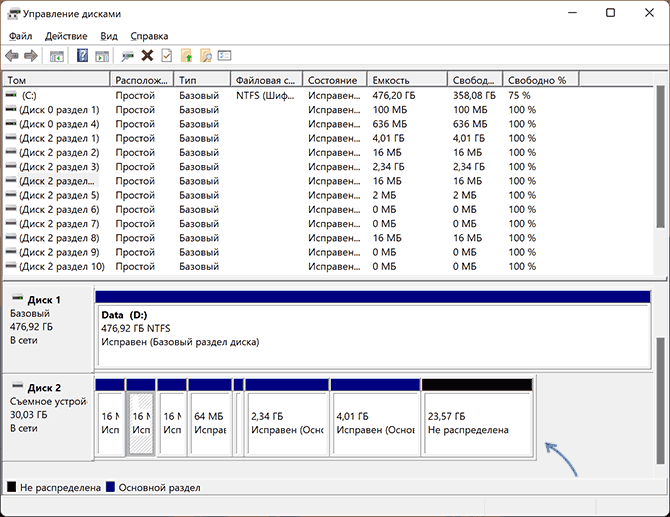The width and height of the screenshot is (670, 517).
Task: Maximize the Управление дисками window
Action: pos(611,13)
